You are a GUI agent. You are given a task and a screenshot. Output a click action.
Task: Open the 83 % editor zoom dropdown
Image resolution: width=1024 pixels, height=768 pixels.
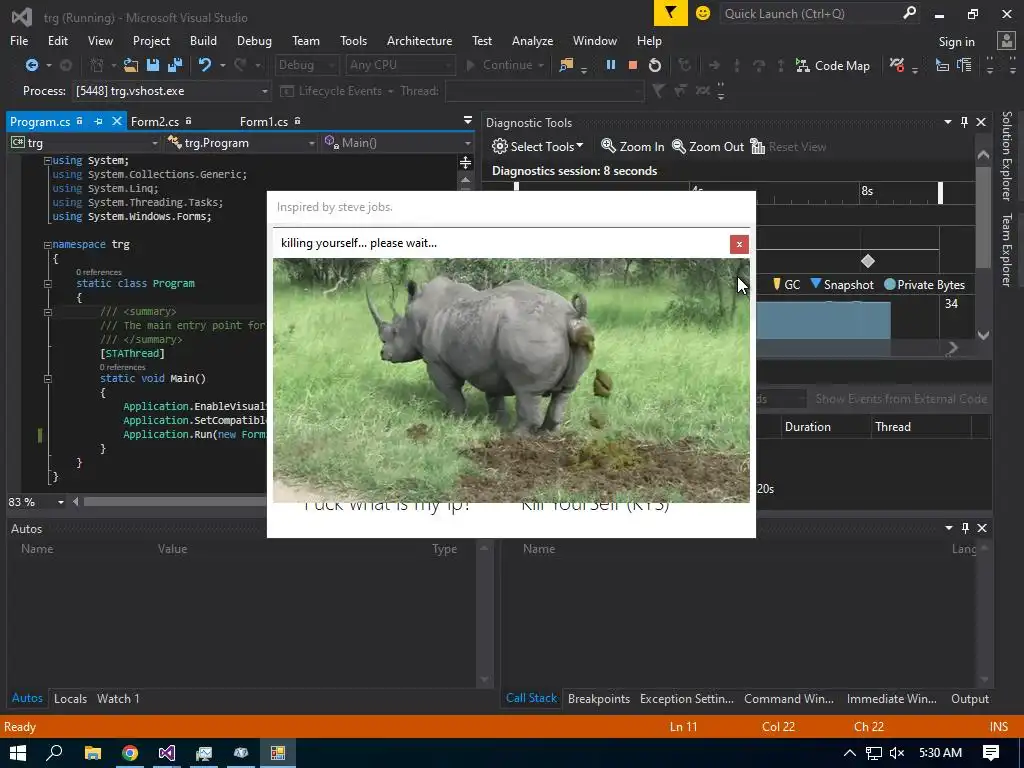(60, 502)
